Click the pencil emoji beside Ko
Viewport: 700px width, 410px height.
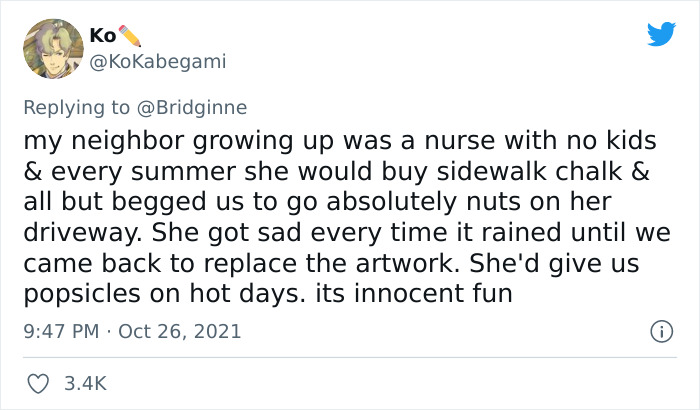[132, 35]
